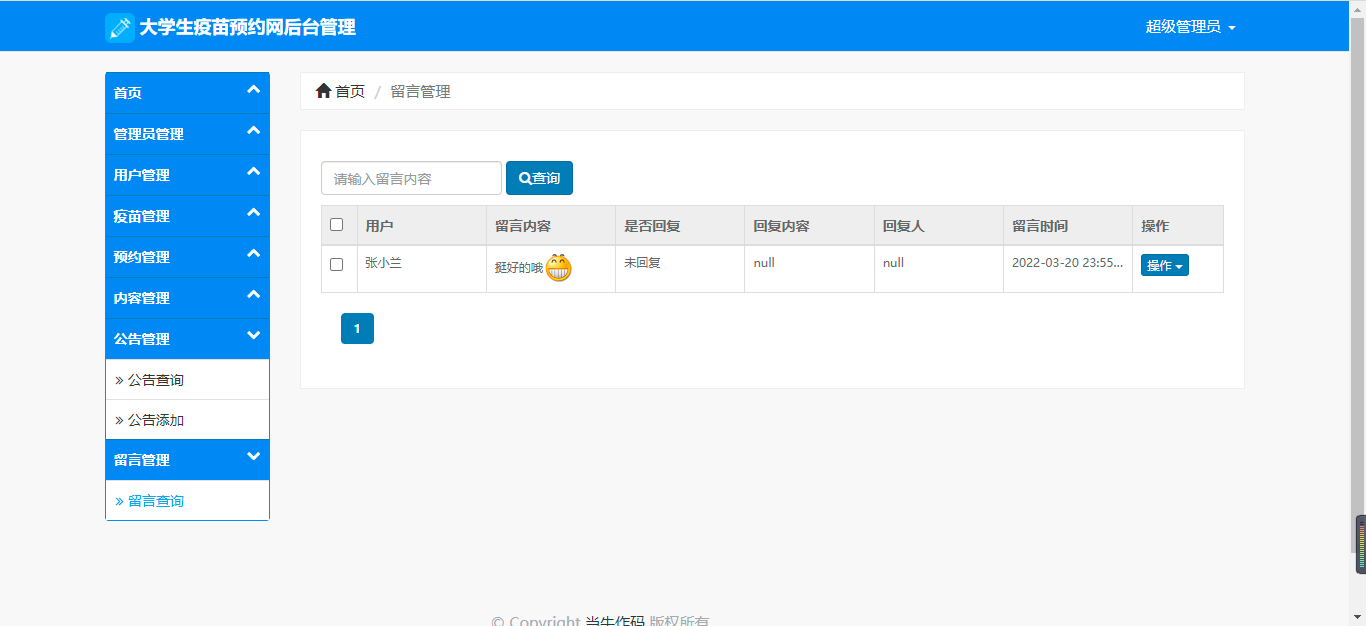Collapse the 公告管理 chevron

pyautogui.click(x=253, y=336)
